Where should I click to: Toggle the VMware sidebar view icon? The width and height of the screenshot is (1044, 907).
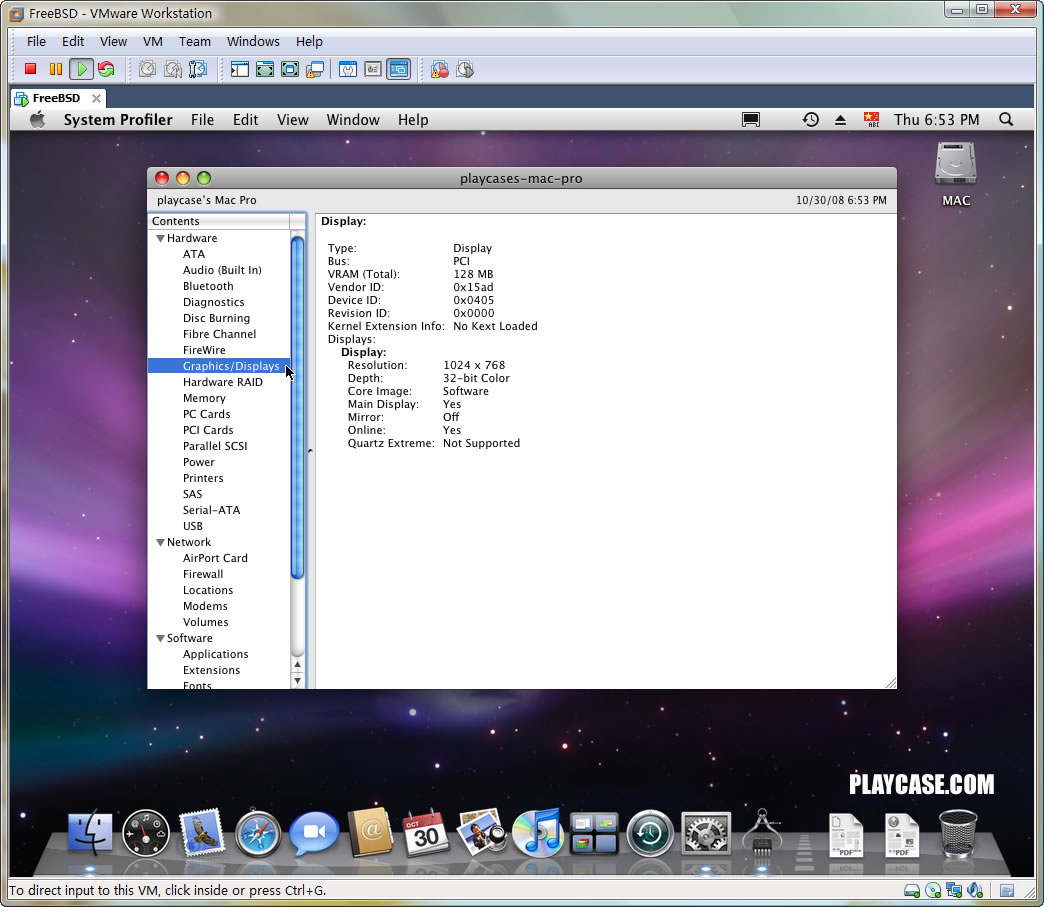tap(240, 69)
